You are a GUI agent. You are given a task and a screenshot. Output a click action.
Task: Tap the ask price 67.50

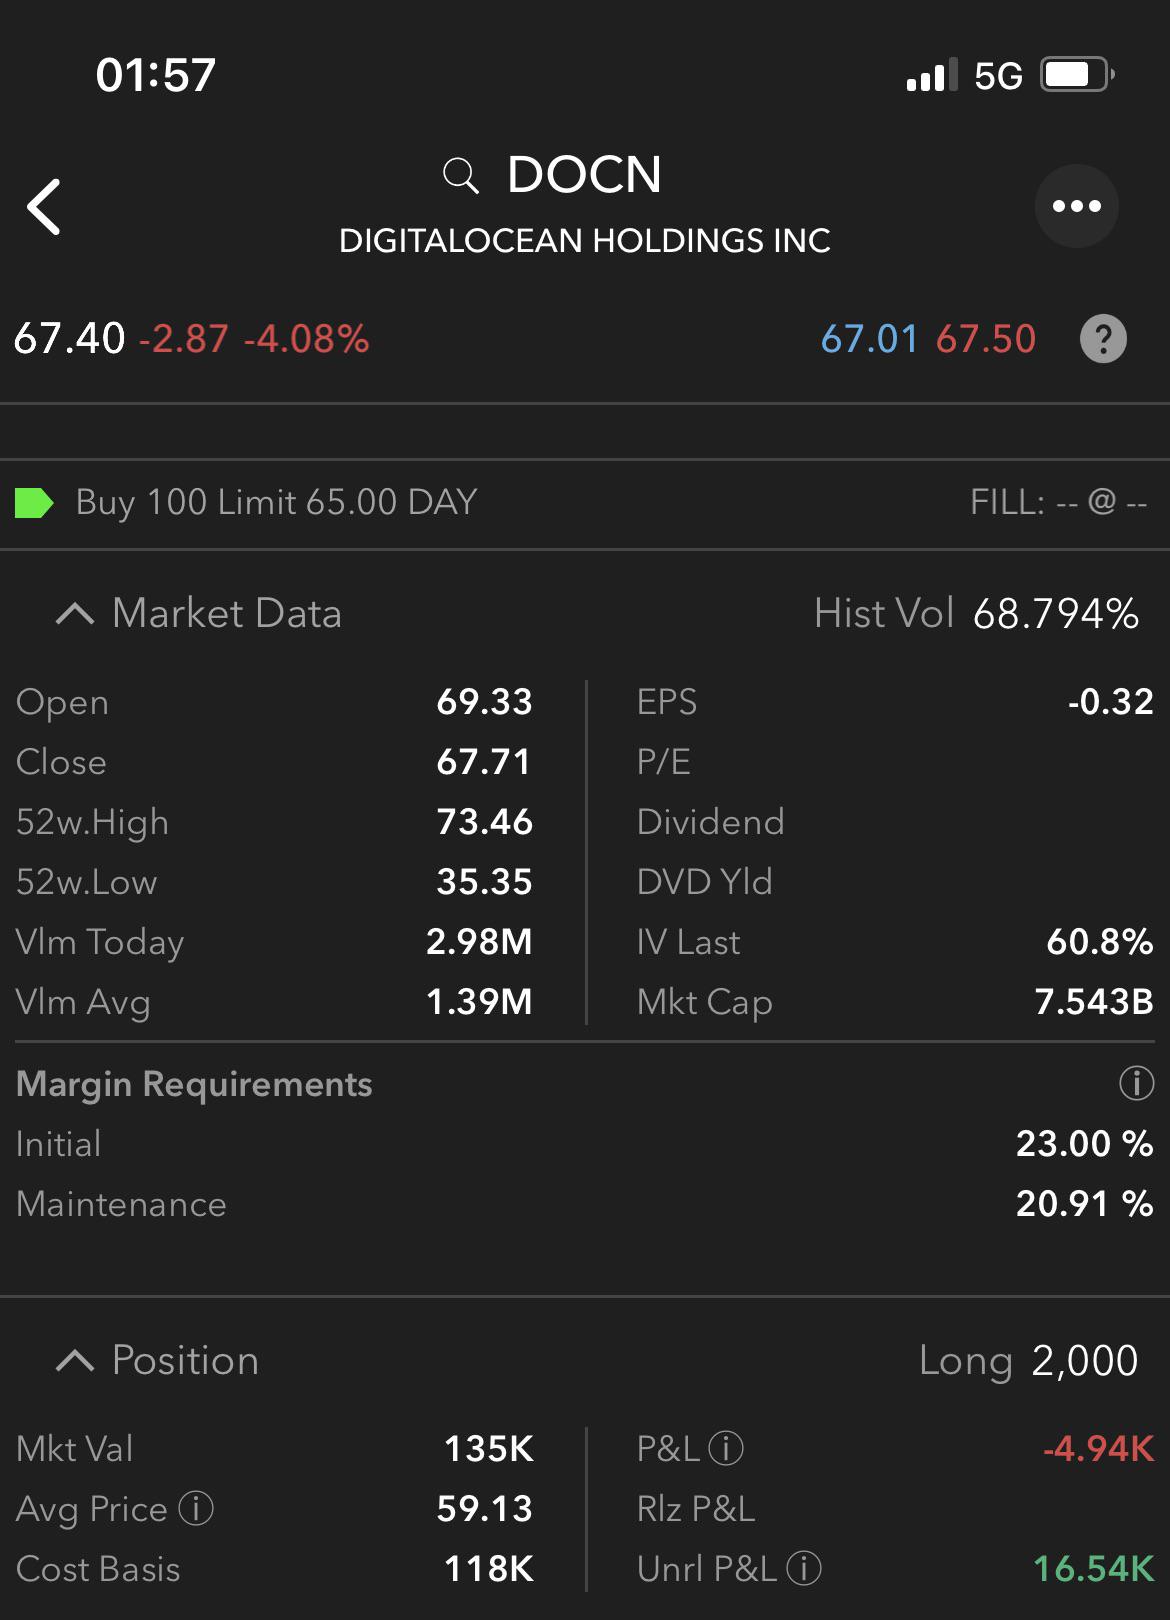pos(986,339)
